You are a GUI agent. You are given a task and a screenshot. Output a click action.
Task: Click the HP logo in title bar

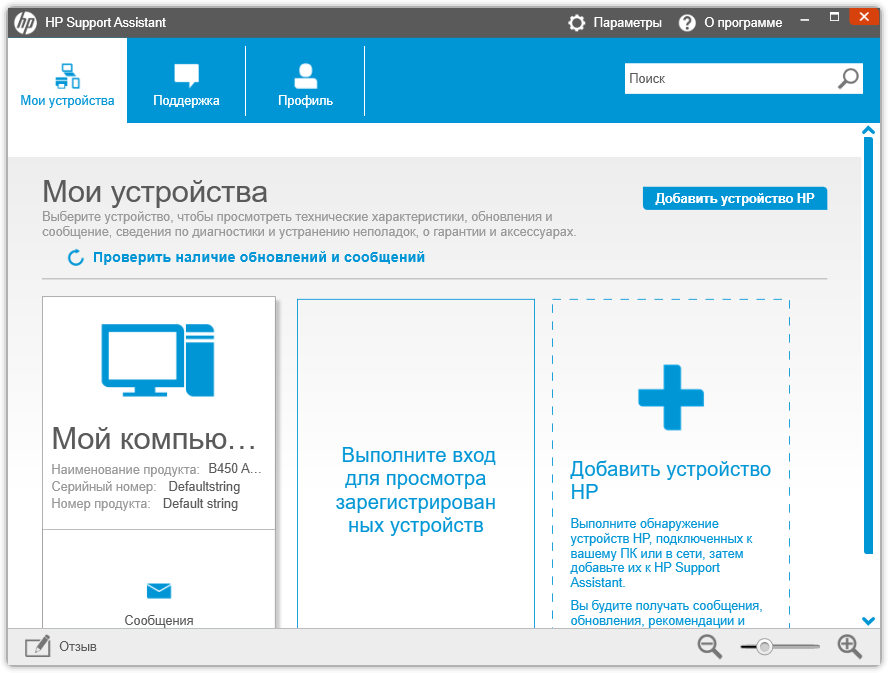tap(25, 23)
